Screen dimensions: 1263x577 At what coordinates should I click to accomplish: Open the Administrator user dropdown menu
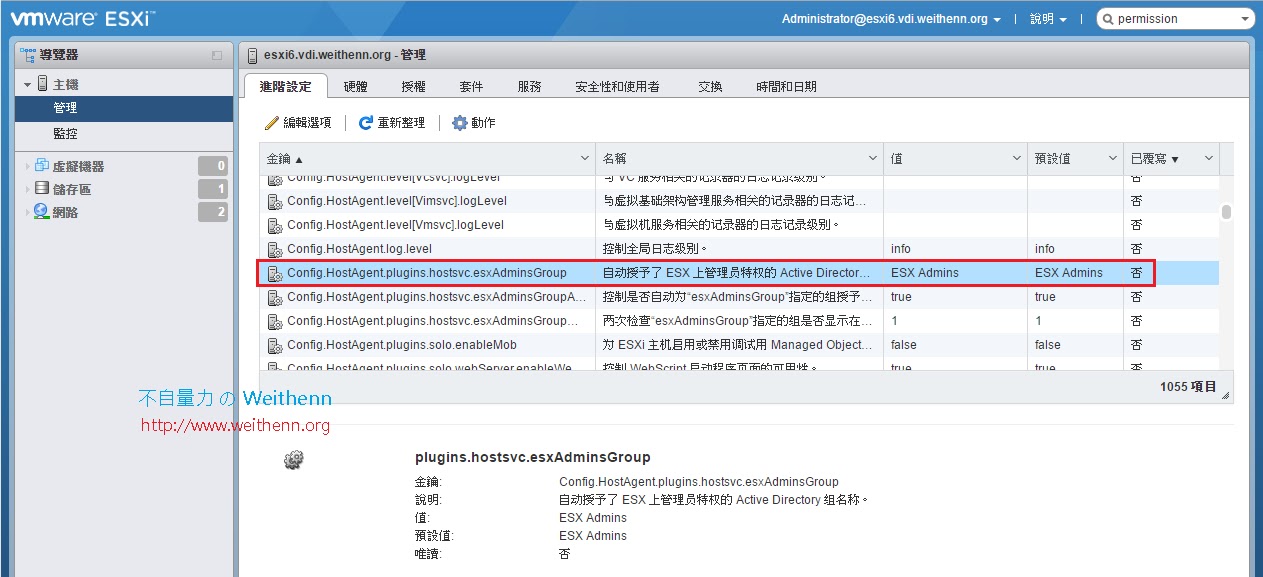coord(891,19)
